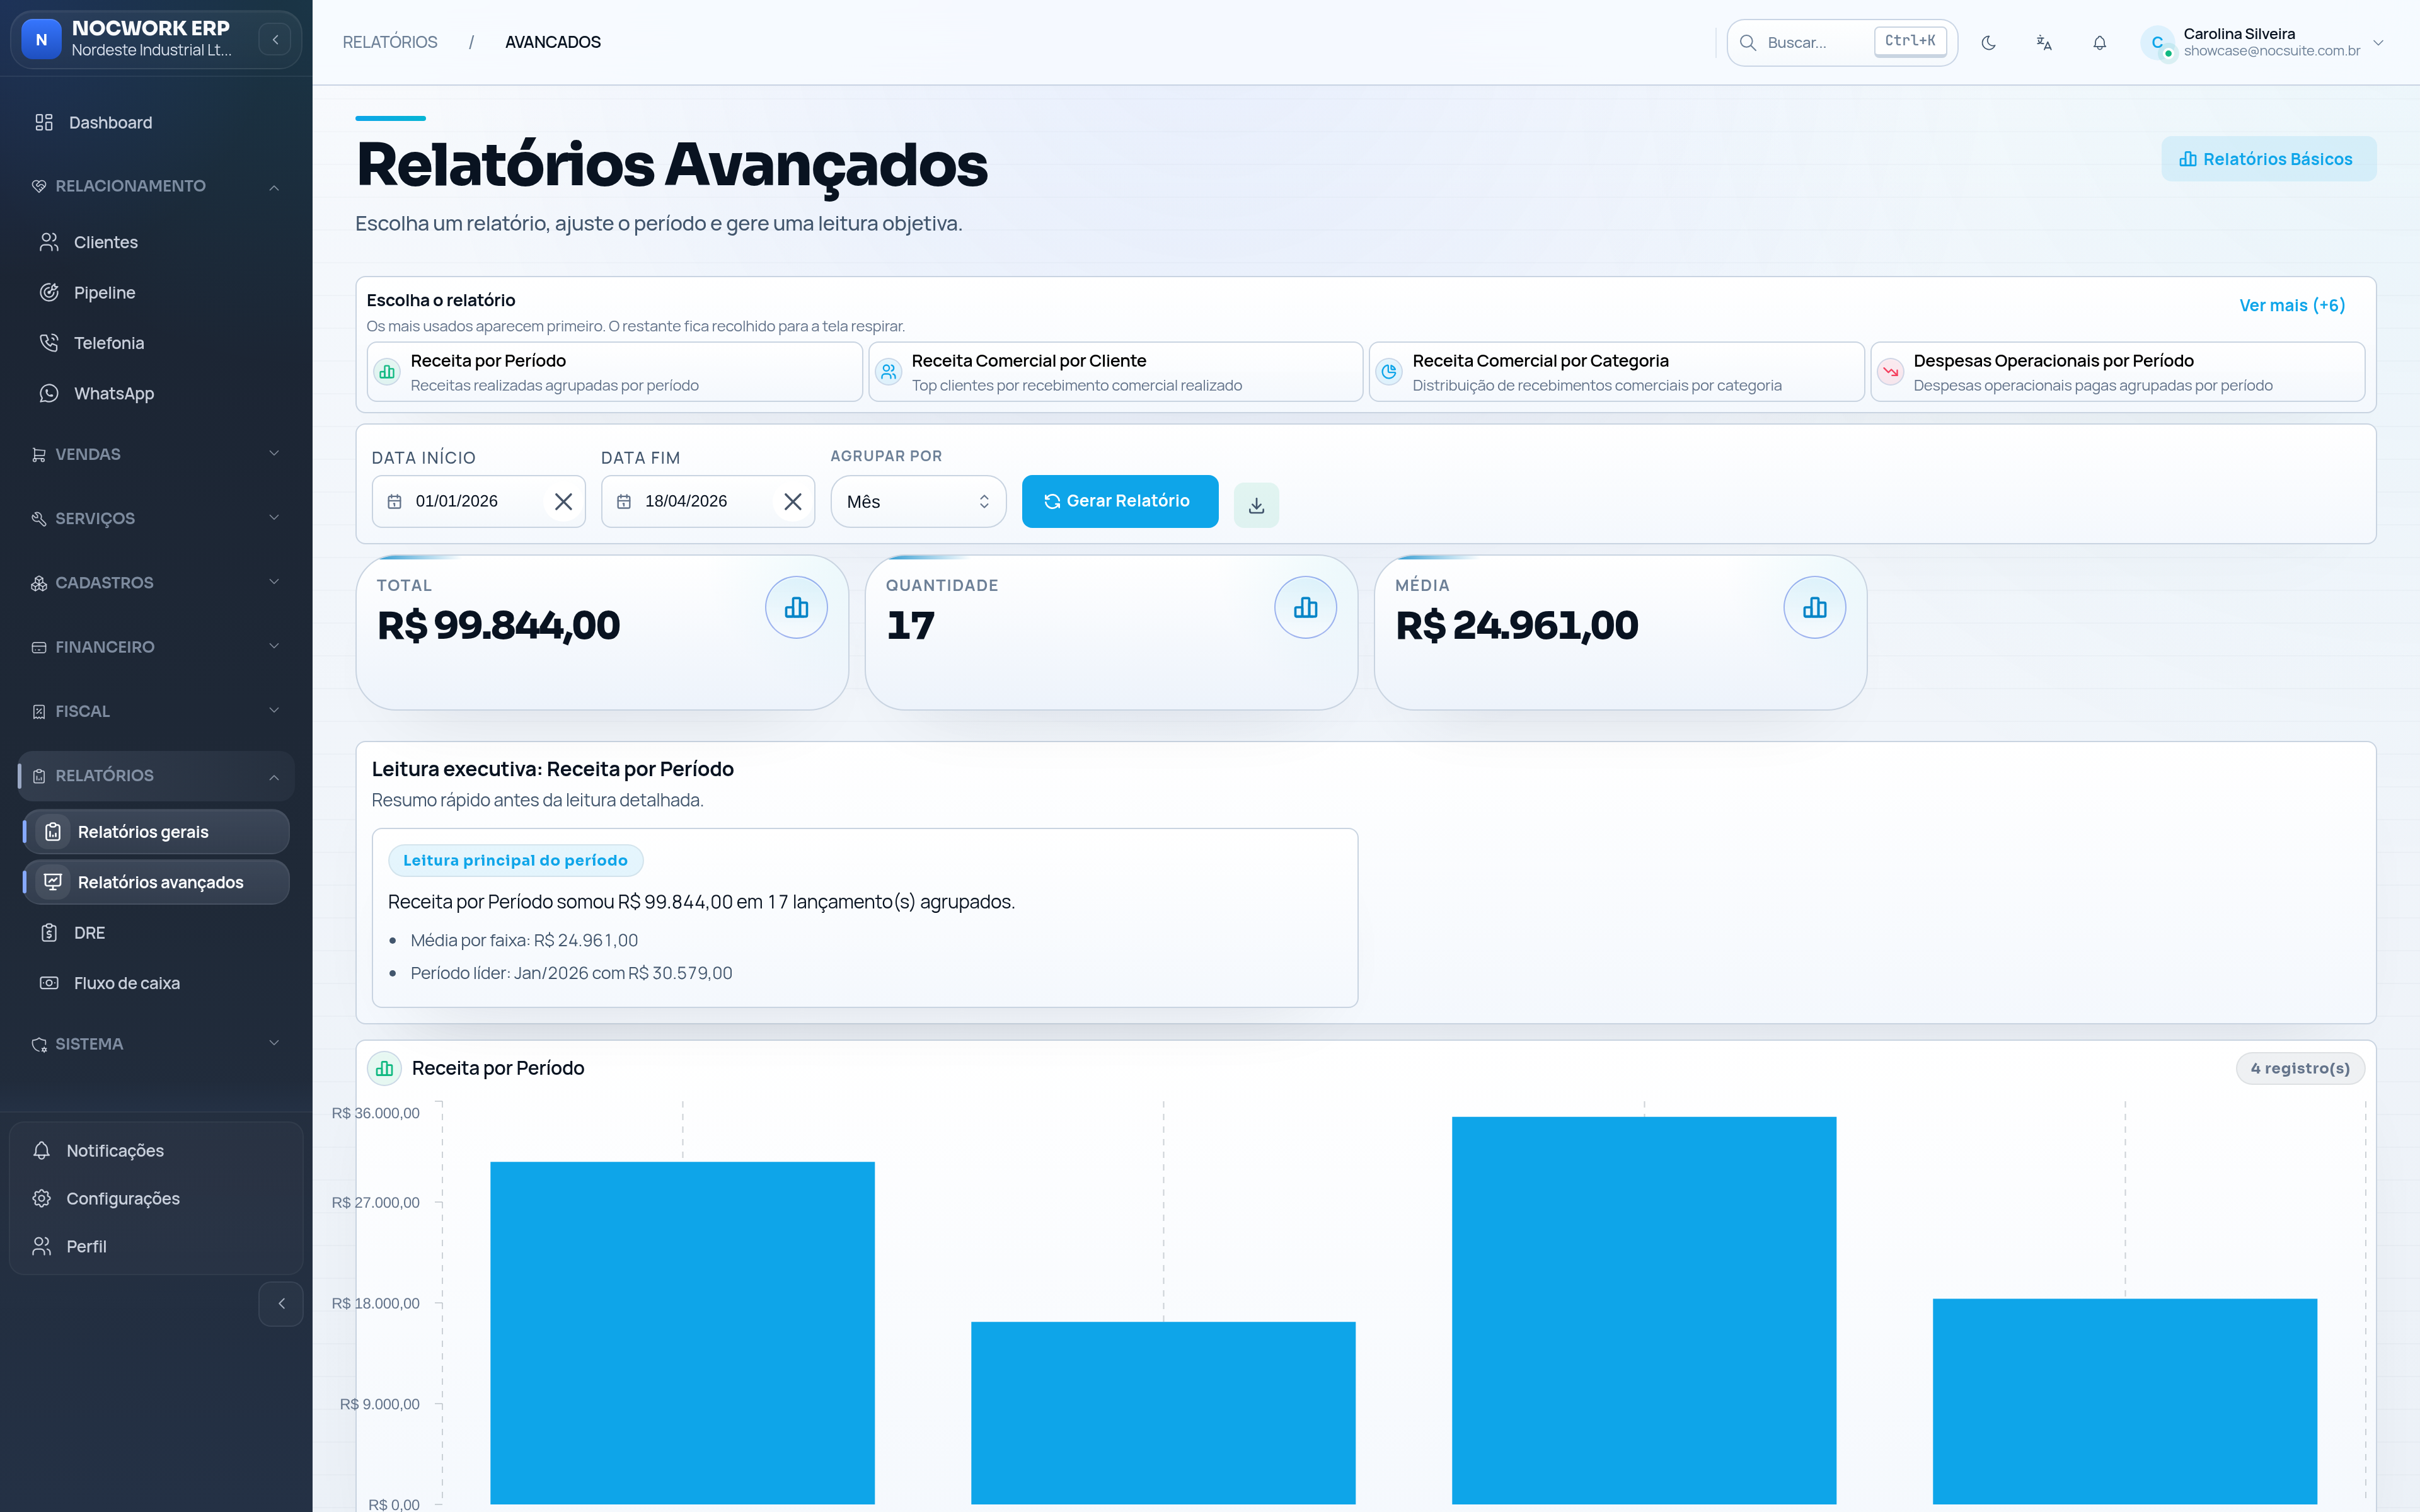Collapse the RELATÓRIOS section
2420x1512 pixels.
(x=156, y=776)
